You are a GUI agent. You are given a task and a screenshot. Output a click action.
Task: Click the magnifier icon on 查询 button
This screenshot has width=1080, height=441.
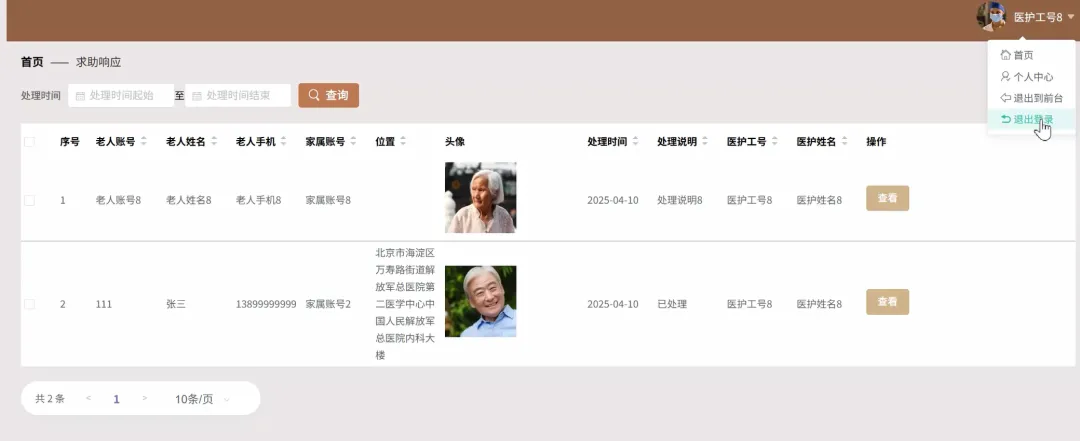pyautogui.click(x=314, y=95)
